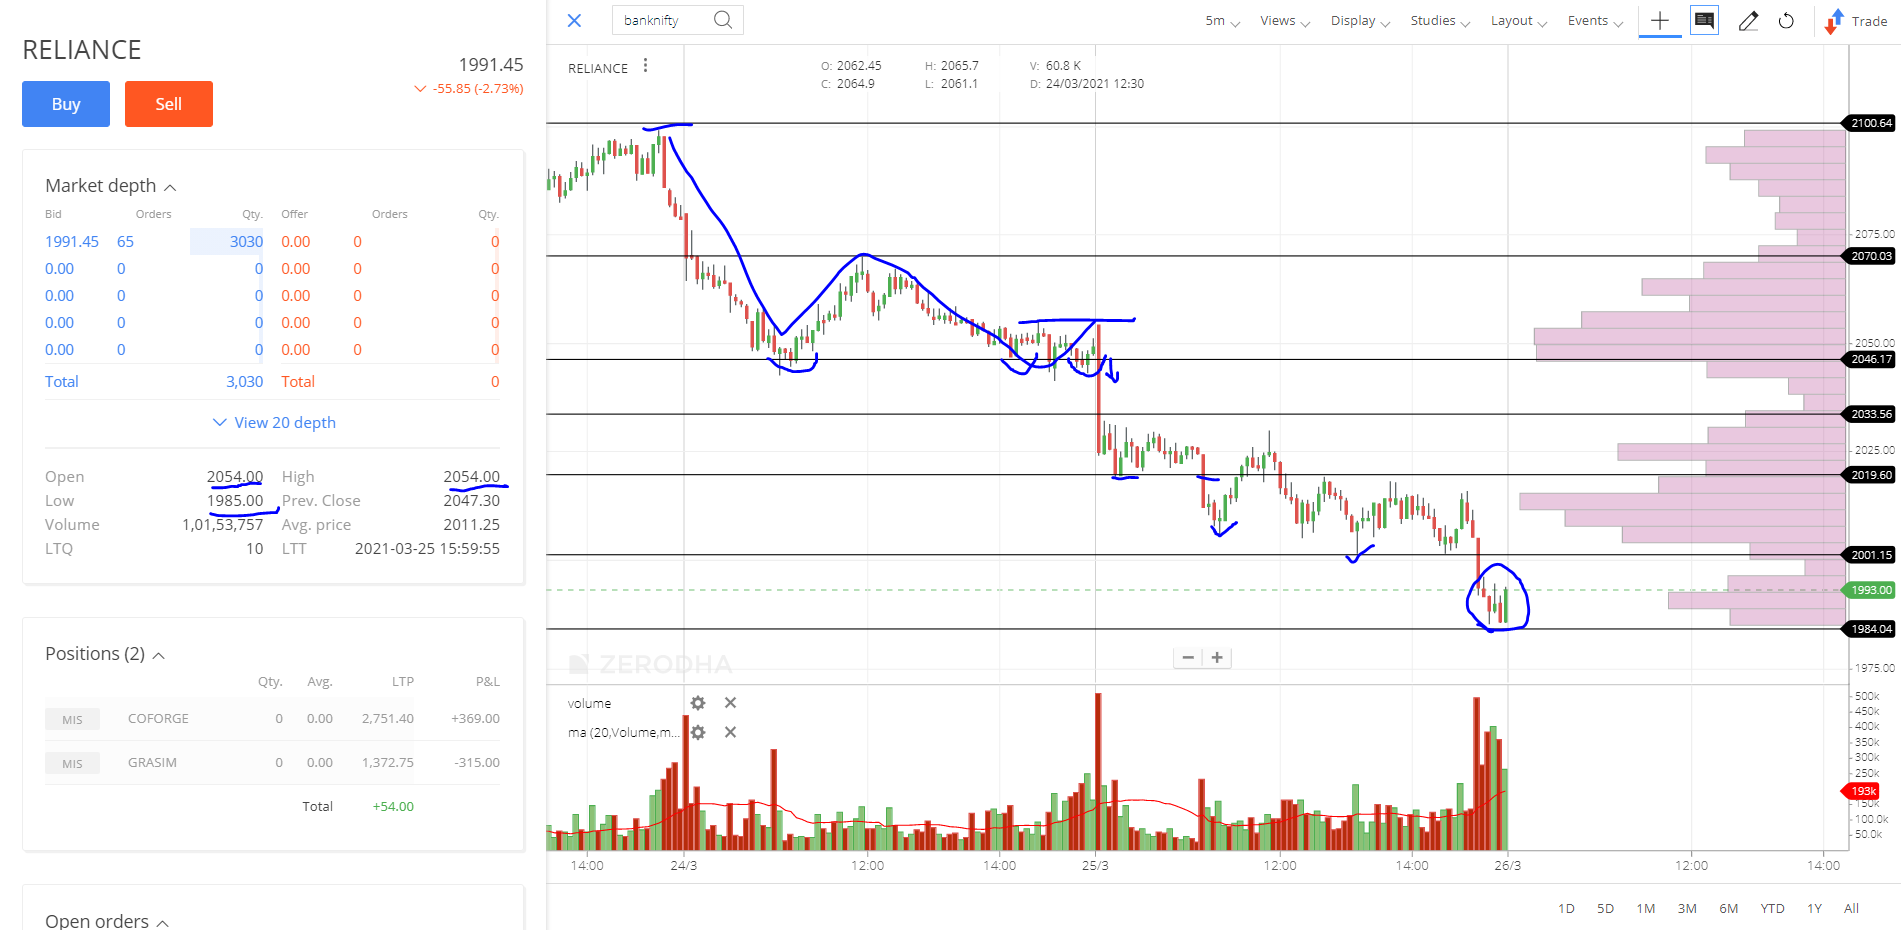The height and width of the screenshot is (930, 1901).
Task: Toggle the crosshair tool
Action: [x=1660, y=21]
